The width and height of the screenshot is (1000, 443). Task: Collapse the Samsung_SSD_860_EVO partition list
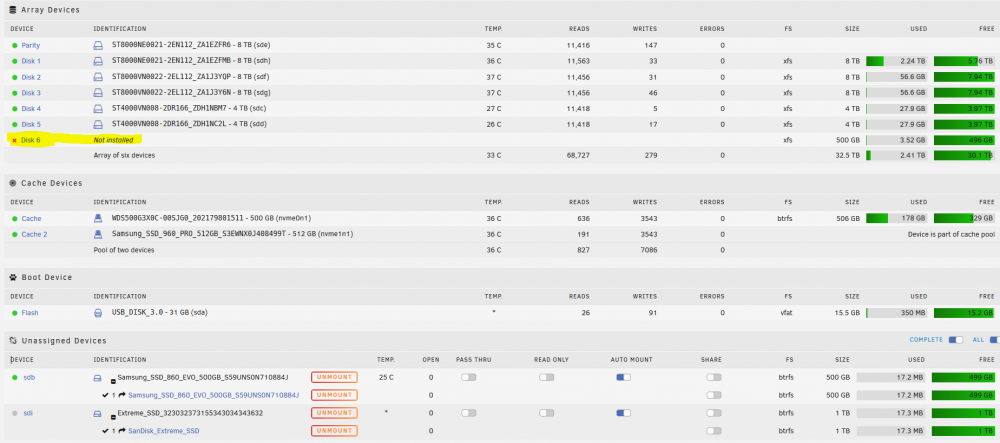coord(114,381)
